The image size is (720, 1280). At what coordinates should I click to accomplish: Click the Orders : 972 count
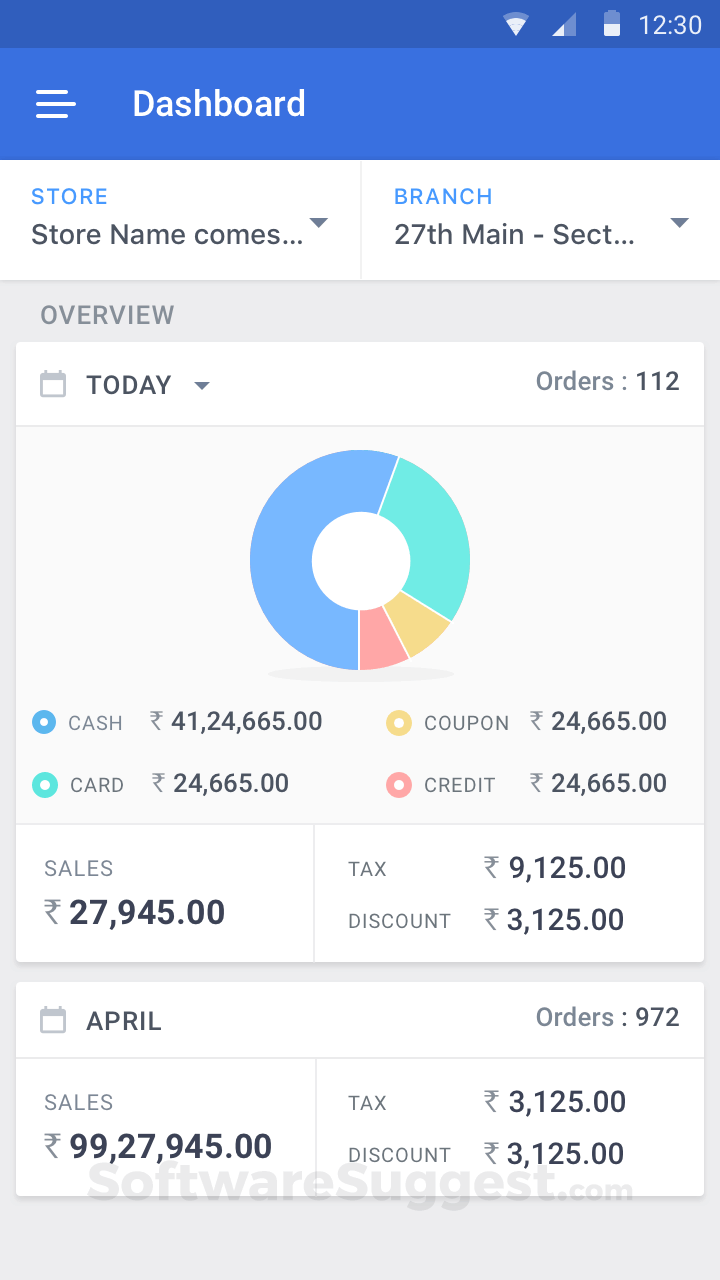607,1017
